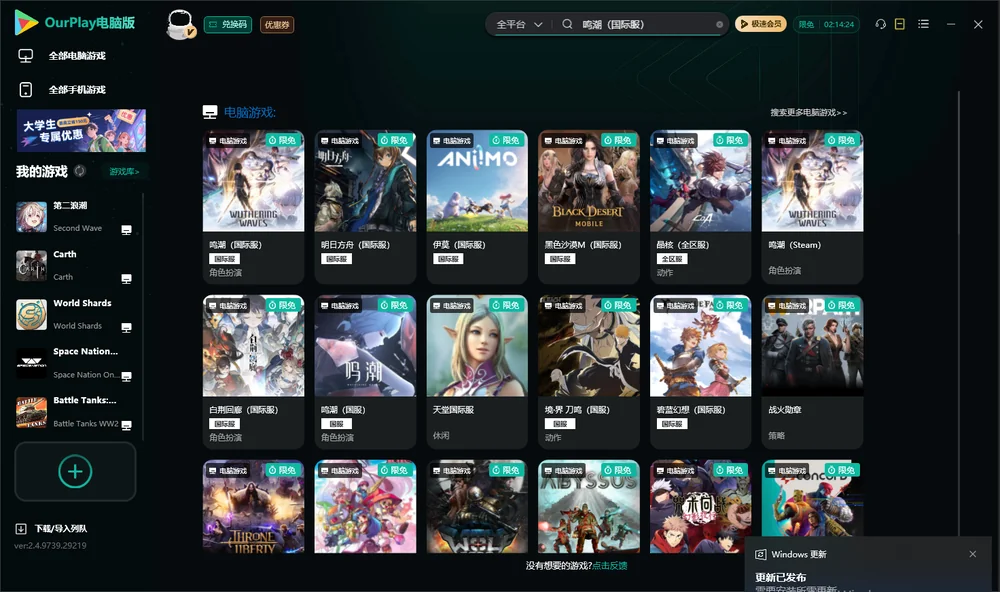
Task: Open the 鸣潮 (Steam) game card
Action: click(812, 207)
